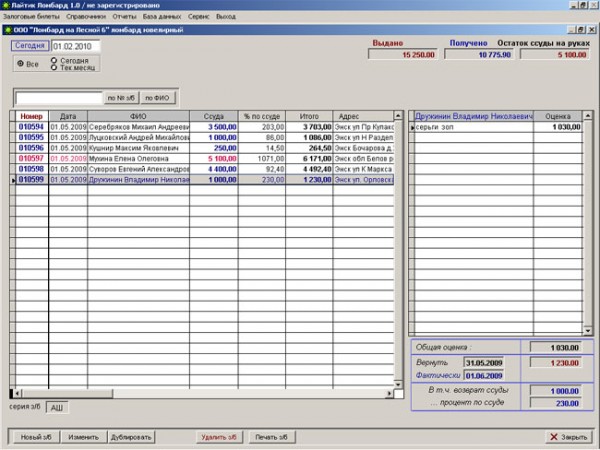Click the red 'Удалить з/б' button
The height and width of the screenshot is (450, 600).
point(219,437)
